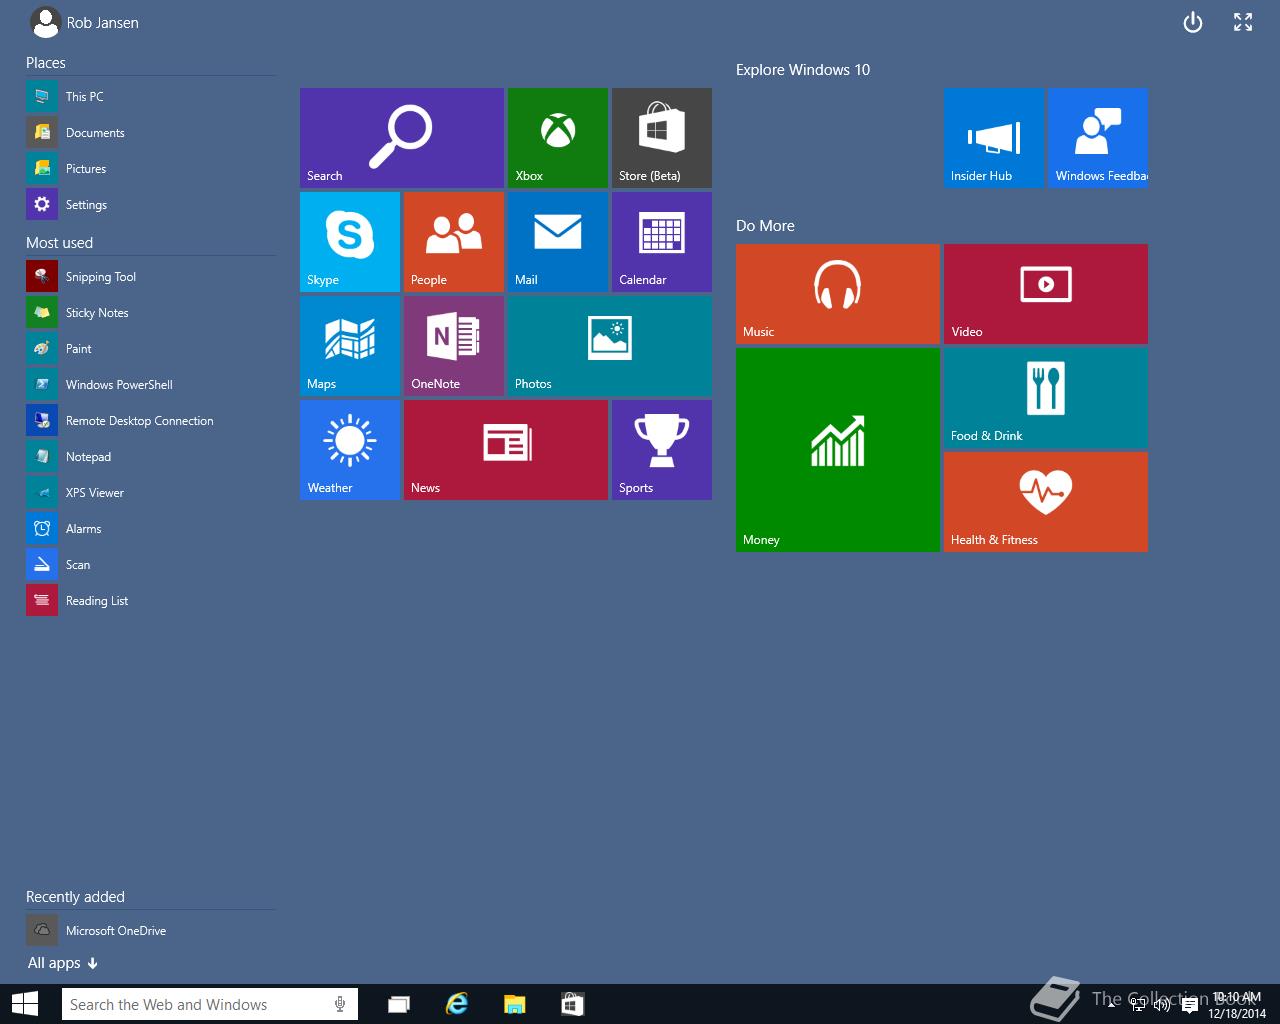The width and height of the screenshot is (1280, 1024).
Task: Launch the Maps tile
Action: [x=350, y=346]
